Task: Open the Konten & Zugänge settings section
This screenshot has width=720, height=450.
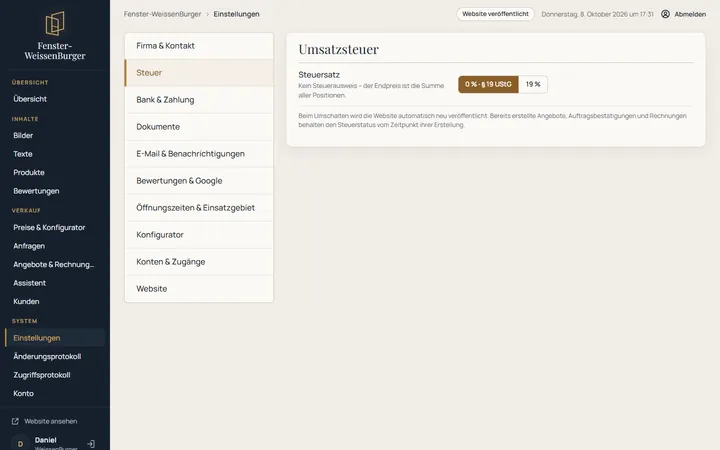Action: 199,262
